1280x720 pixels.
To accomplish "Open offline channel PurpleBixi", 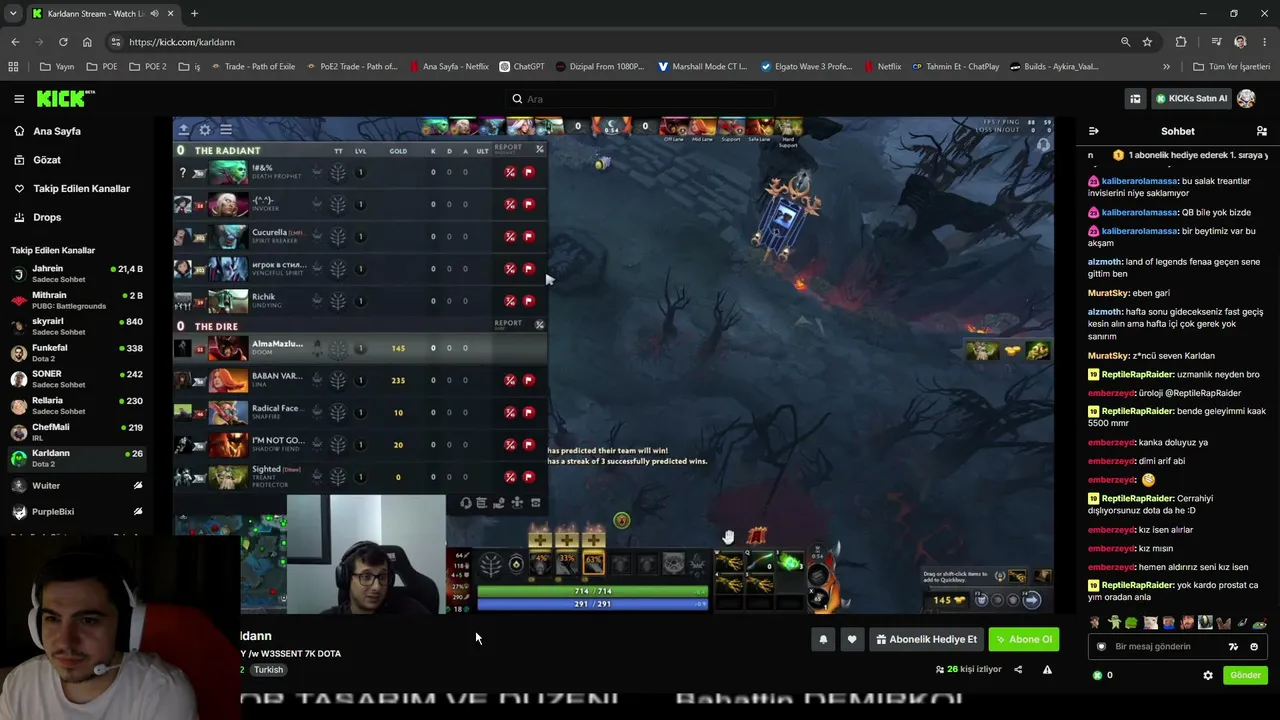I will [78, 511].
